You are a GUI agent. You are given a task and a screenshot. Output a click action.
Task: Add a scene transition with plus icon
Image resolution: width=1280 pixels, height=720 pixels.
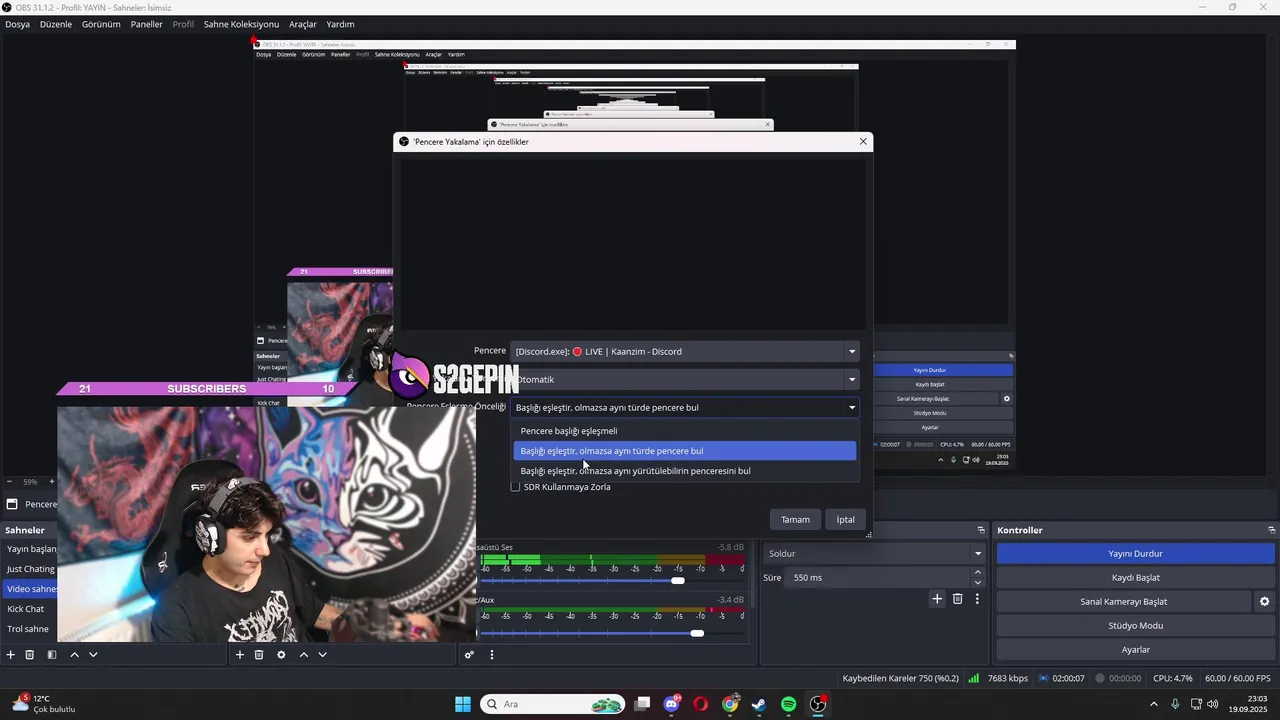(x=937, y=599)
